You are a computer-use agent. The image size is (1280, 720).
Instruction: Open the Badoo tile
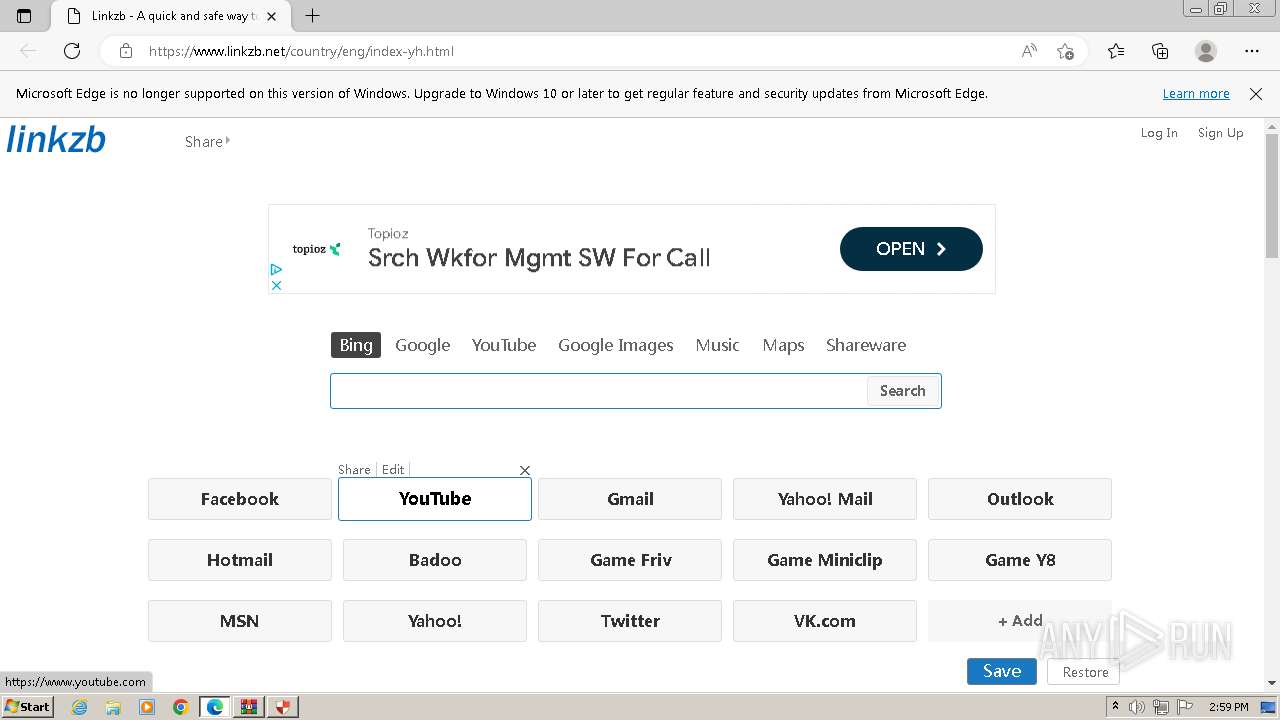pos(435,560)
